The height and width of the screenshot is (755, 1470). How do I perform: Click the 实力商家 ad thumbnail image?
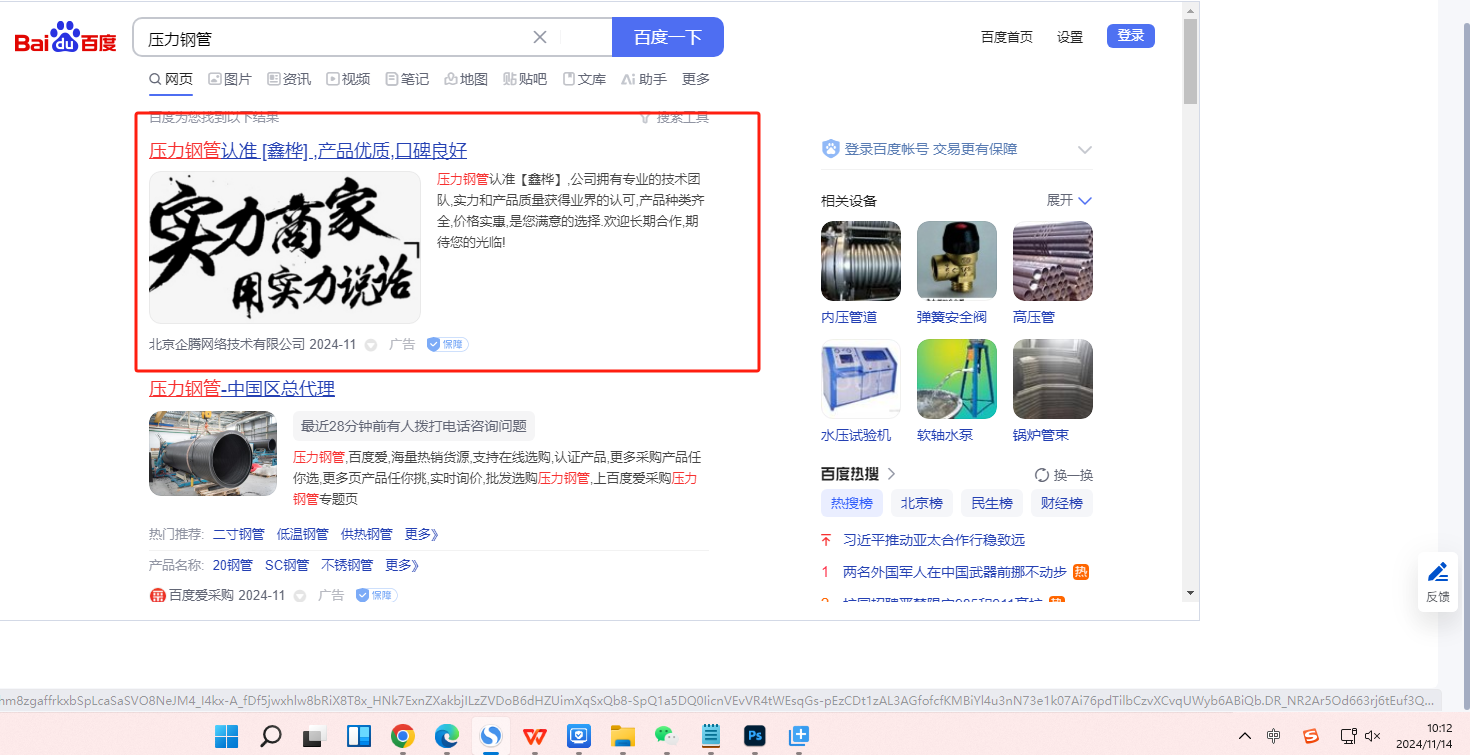[x=285, y=247]
